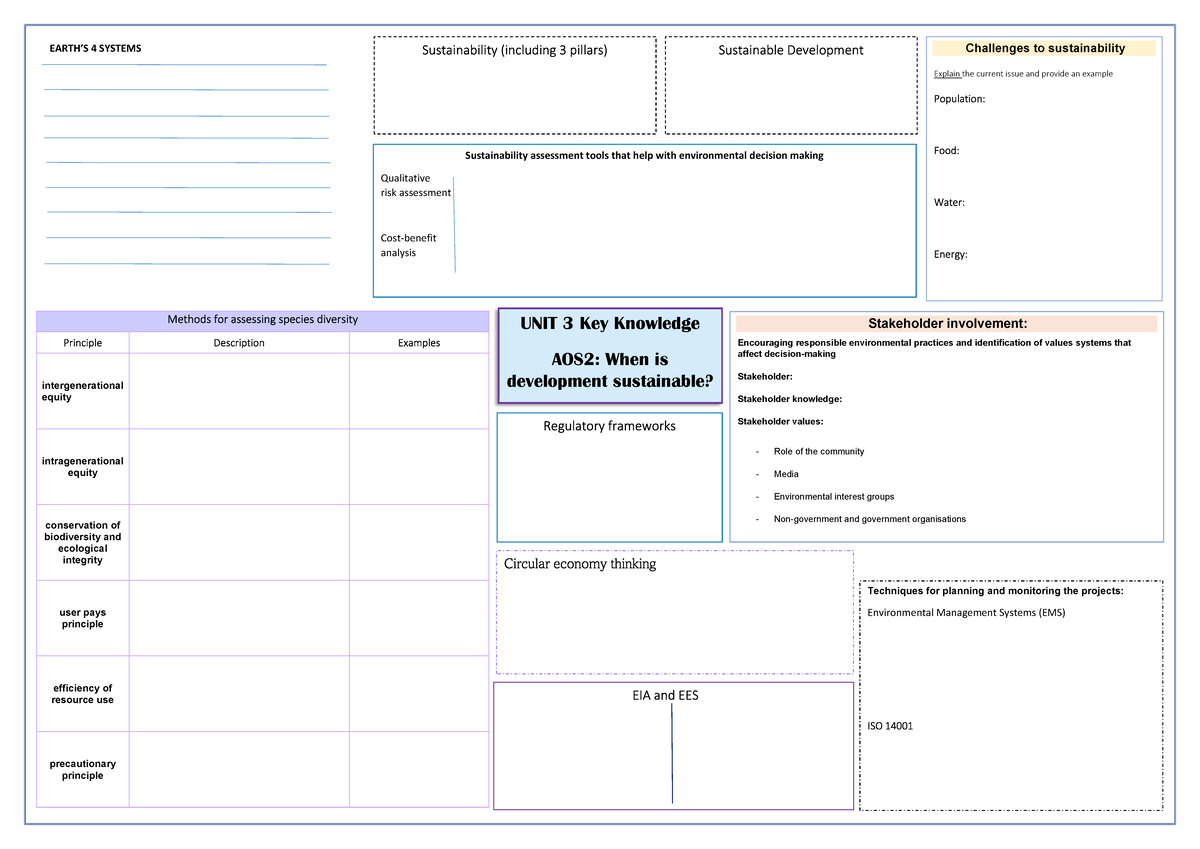Click the 'Stakeholder:' label
1200x849 pixels.
765,377
